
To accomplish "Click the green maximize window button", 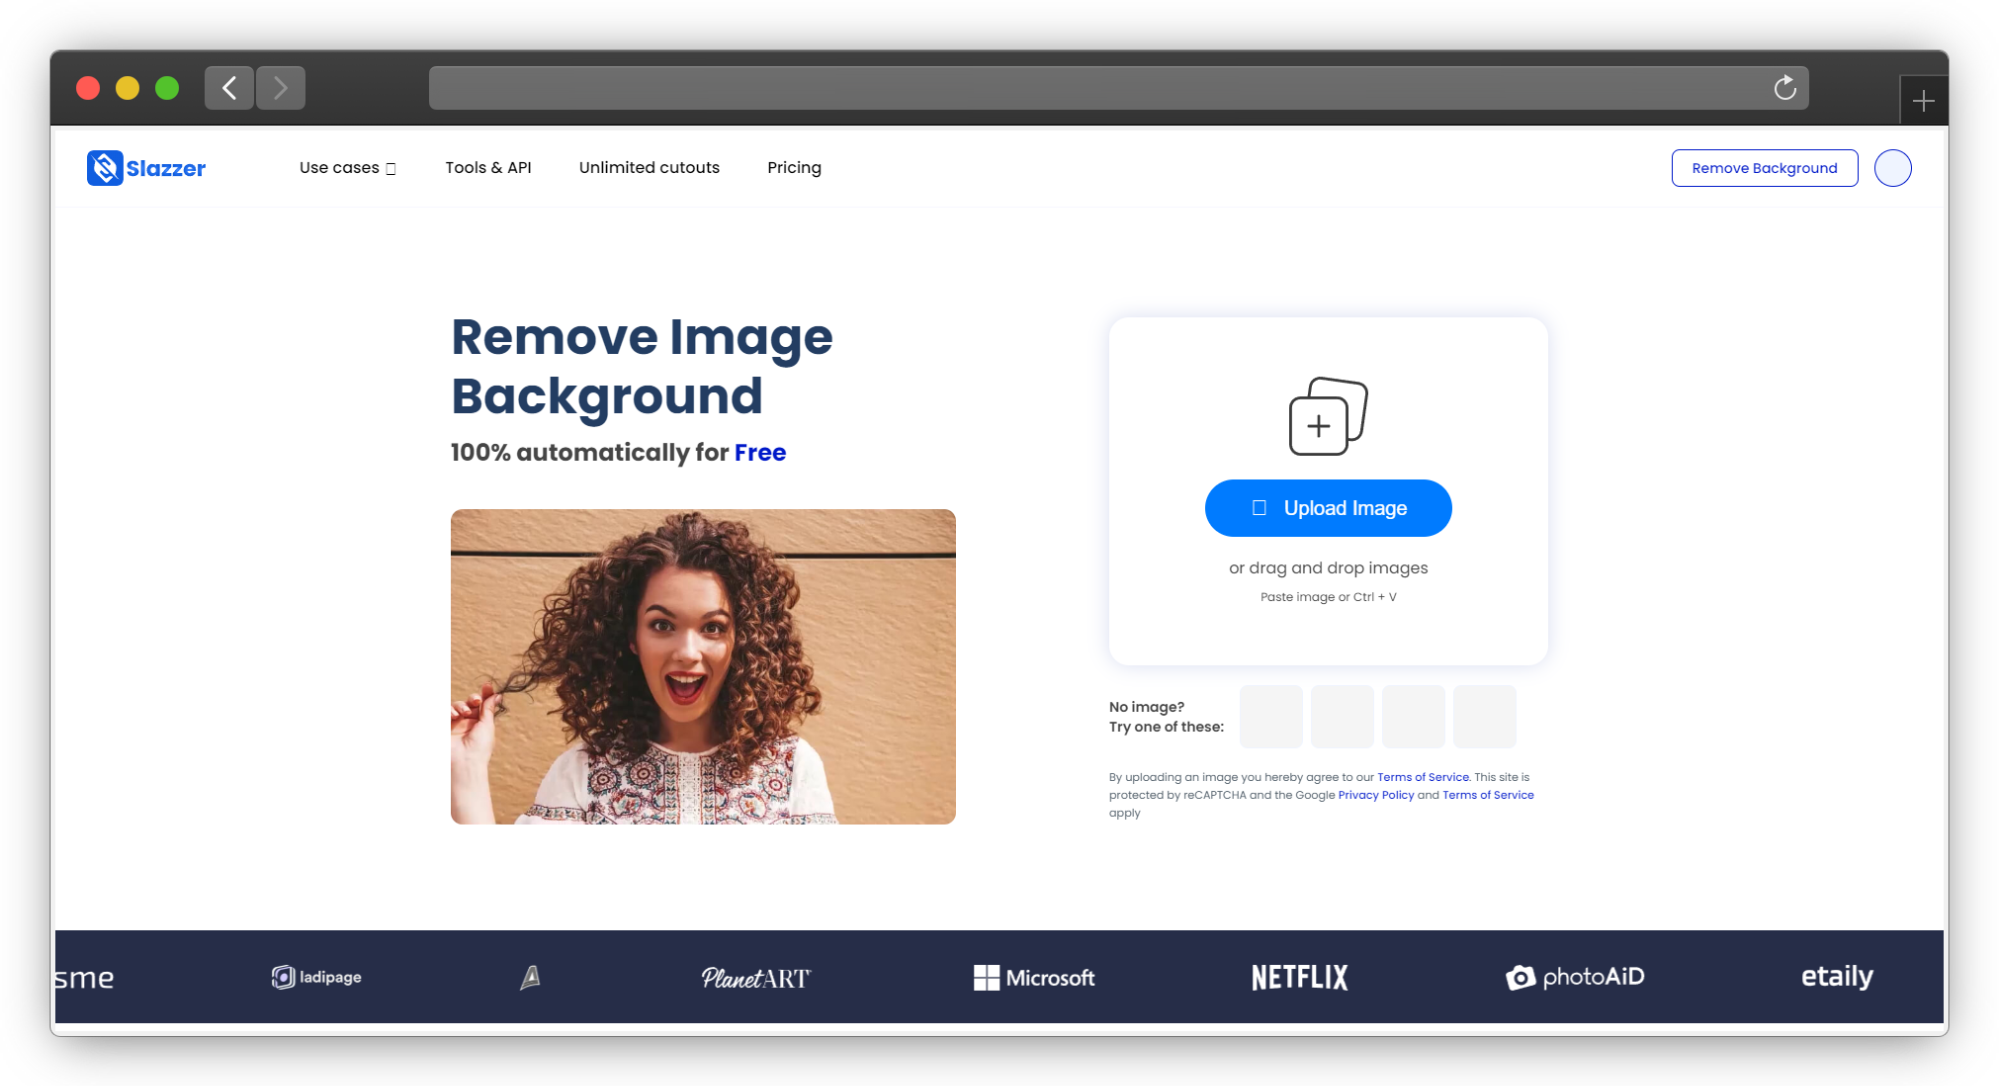I will point(167,88).
